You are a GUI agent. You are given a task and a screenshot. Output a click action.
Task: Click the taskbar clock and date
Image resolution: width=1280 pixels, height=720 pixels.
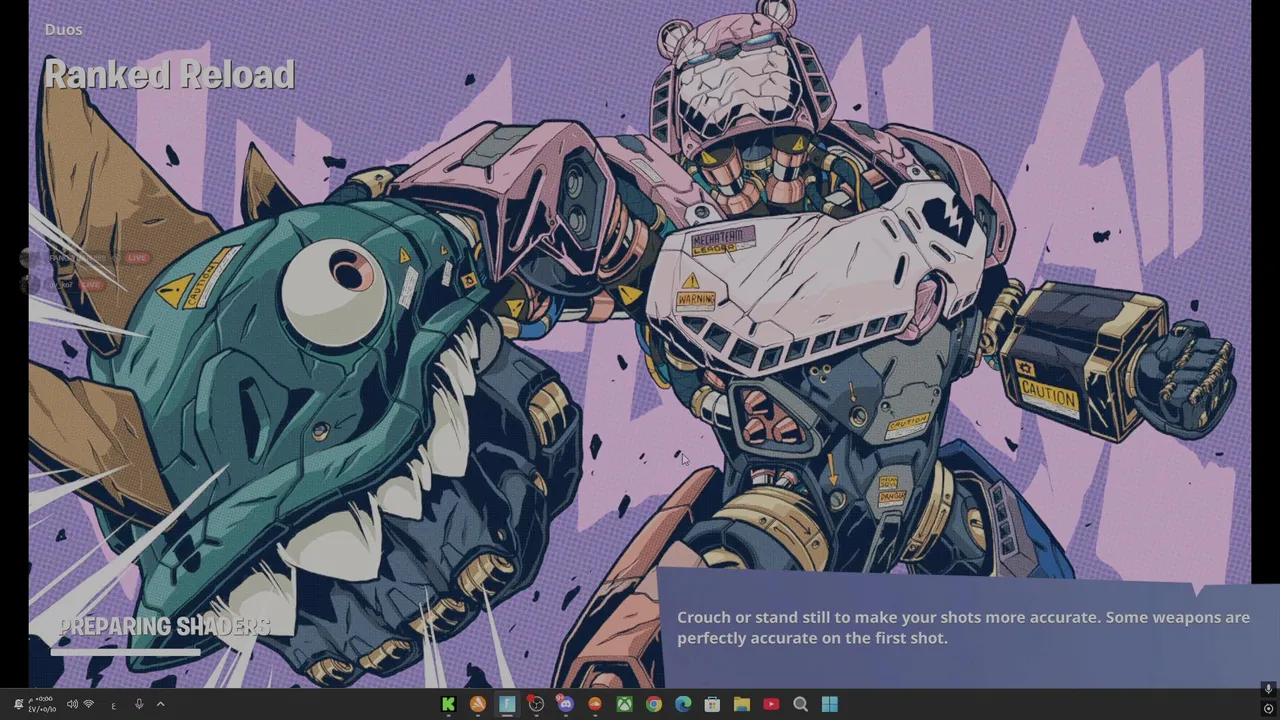click(x=41, y=704)
